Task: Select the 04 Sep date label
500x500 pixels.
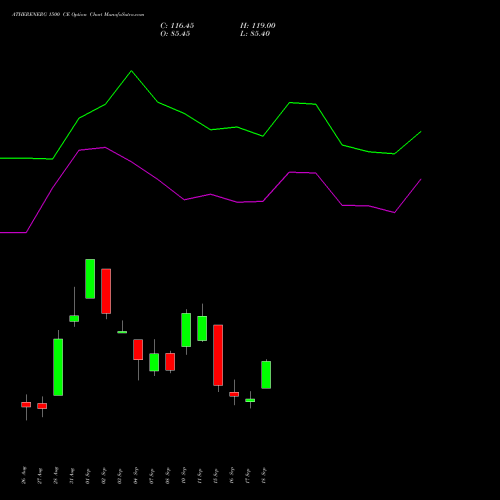Action: pos(136,475)
